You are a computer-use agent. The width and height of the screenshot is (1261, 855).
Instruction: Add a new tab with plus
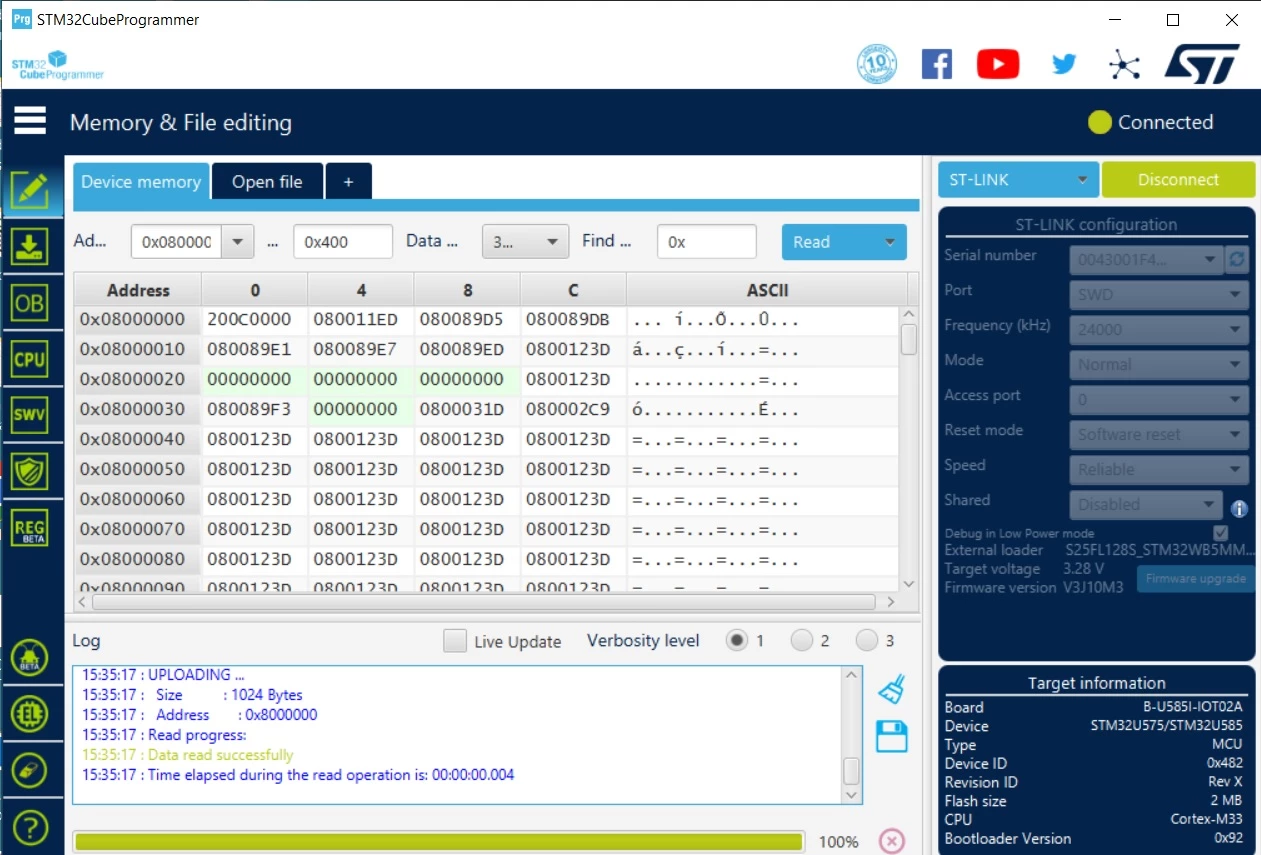click(349, 182)
